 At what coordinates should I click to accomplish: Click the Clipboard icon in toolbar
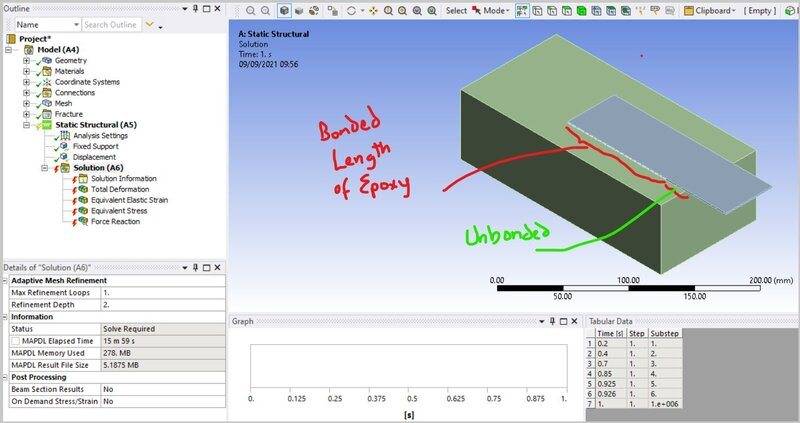(689, 10)
